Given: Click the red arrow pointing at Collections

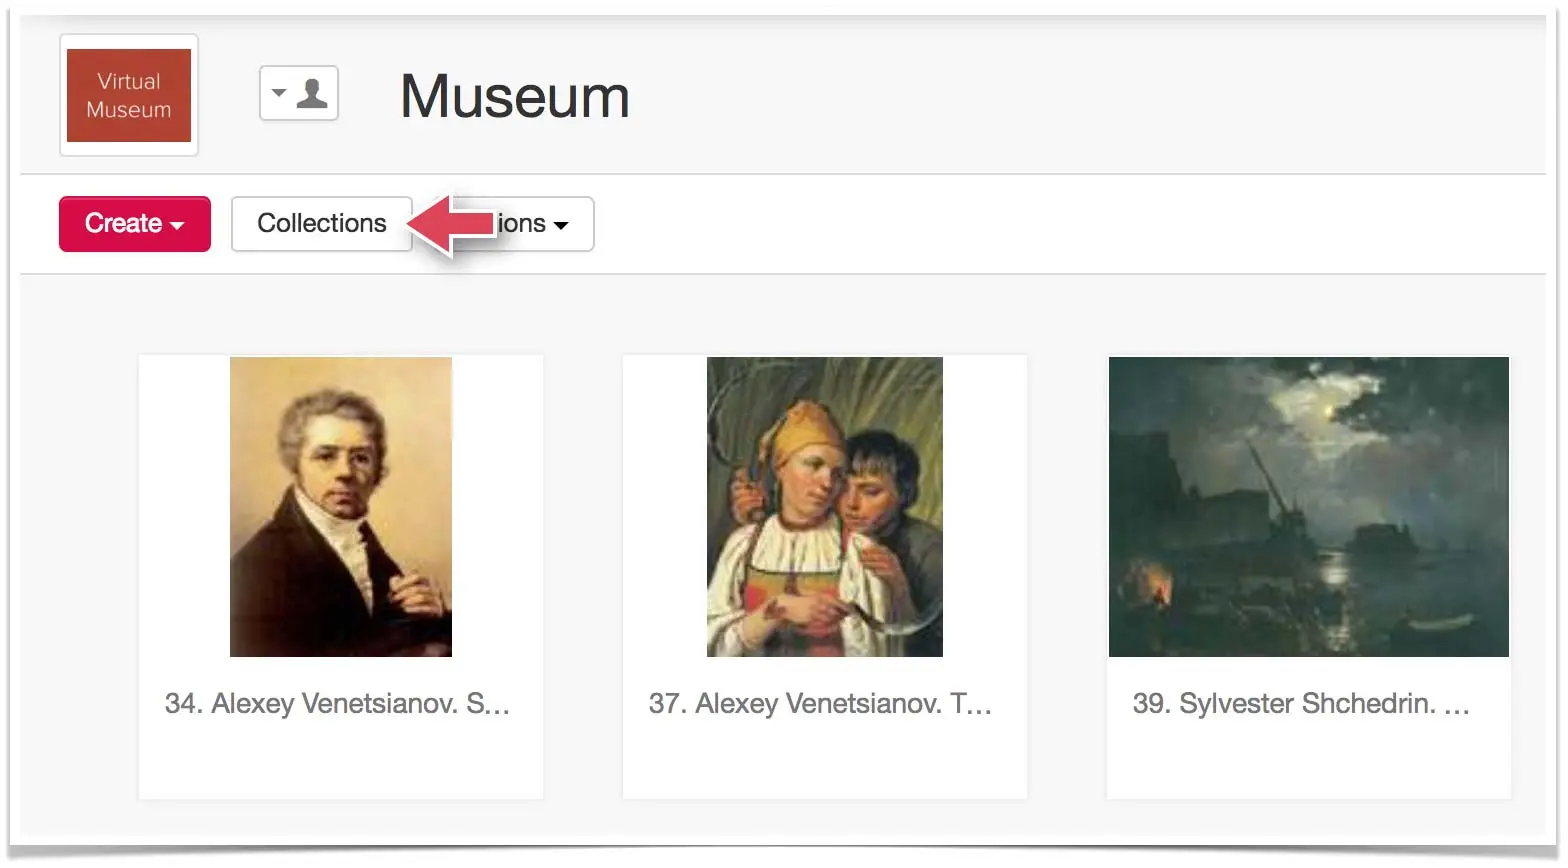Looking at the screenshot, I should click(x=452, y=224).
